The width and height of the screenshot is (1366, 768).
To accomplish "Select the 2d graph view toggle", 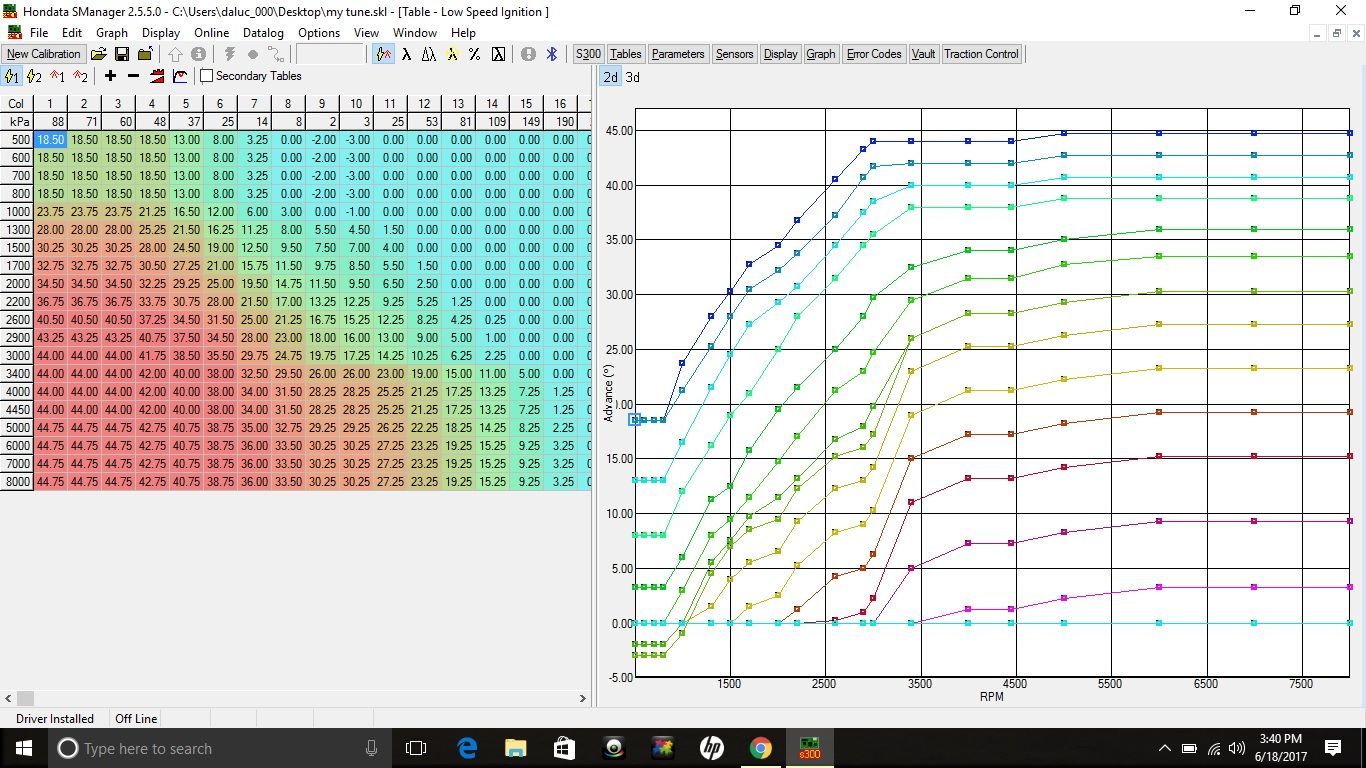I will point(610,77).
